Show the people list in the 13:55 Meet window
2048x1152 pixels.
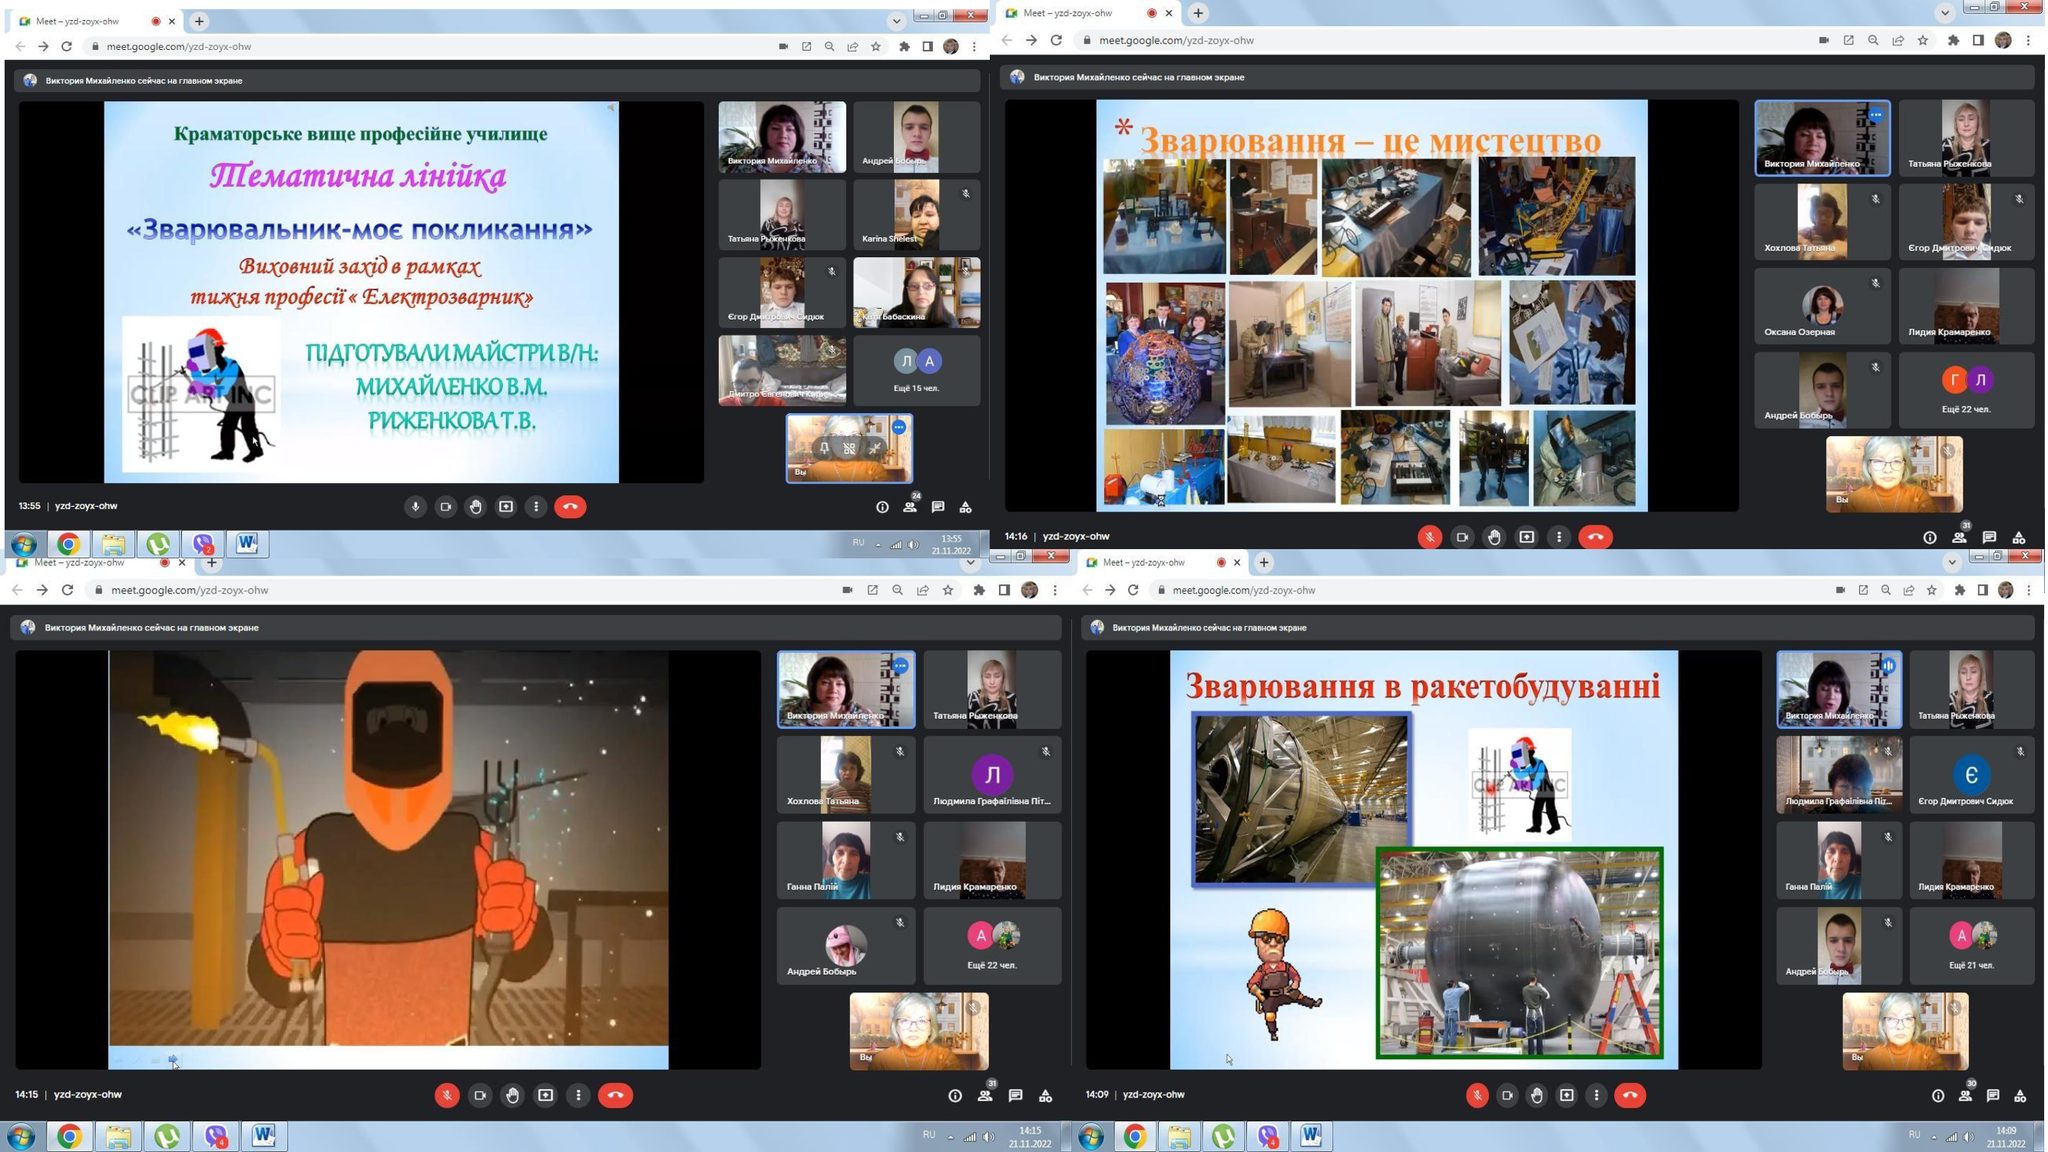click(x=910, y=507)
